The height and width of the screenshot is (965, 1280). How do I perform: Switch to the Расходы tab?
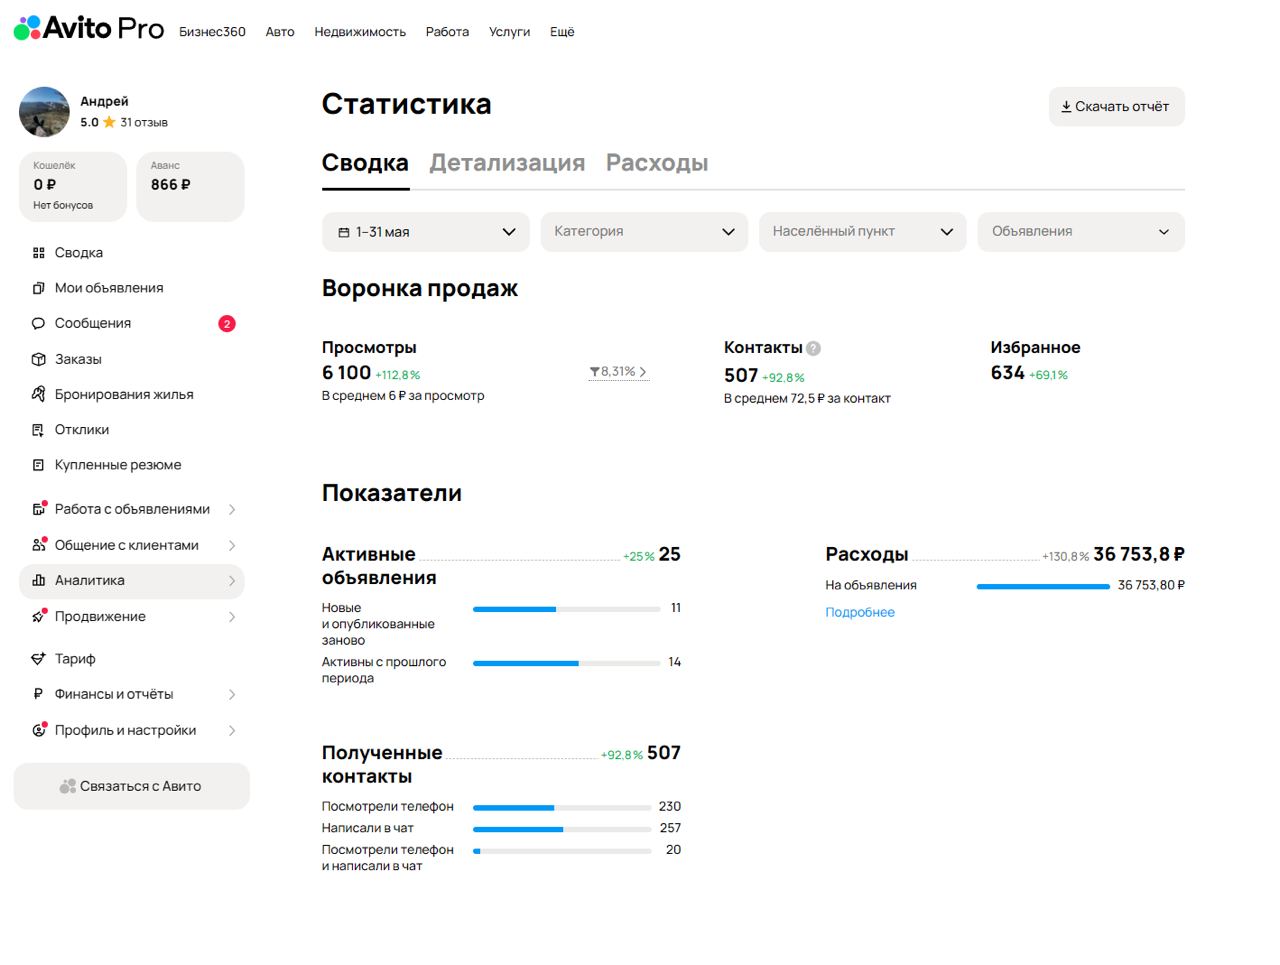pos(657,163)
